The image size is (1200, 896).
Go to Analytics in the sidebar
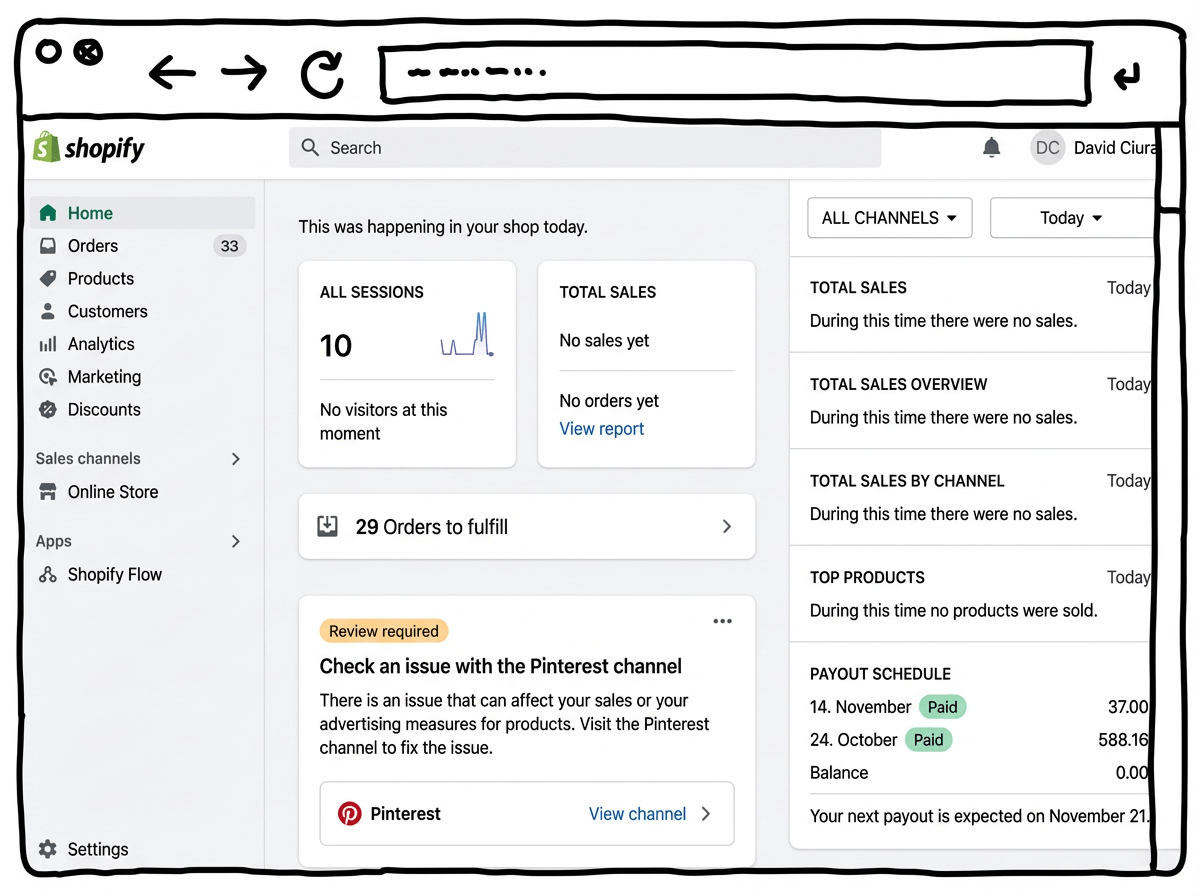pos(100,344)
